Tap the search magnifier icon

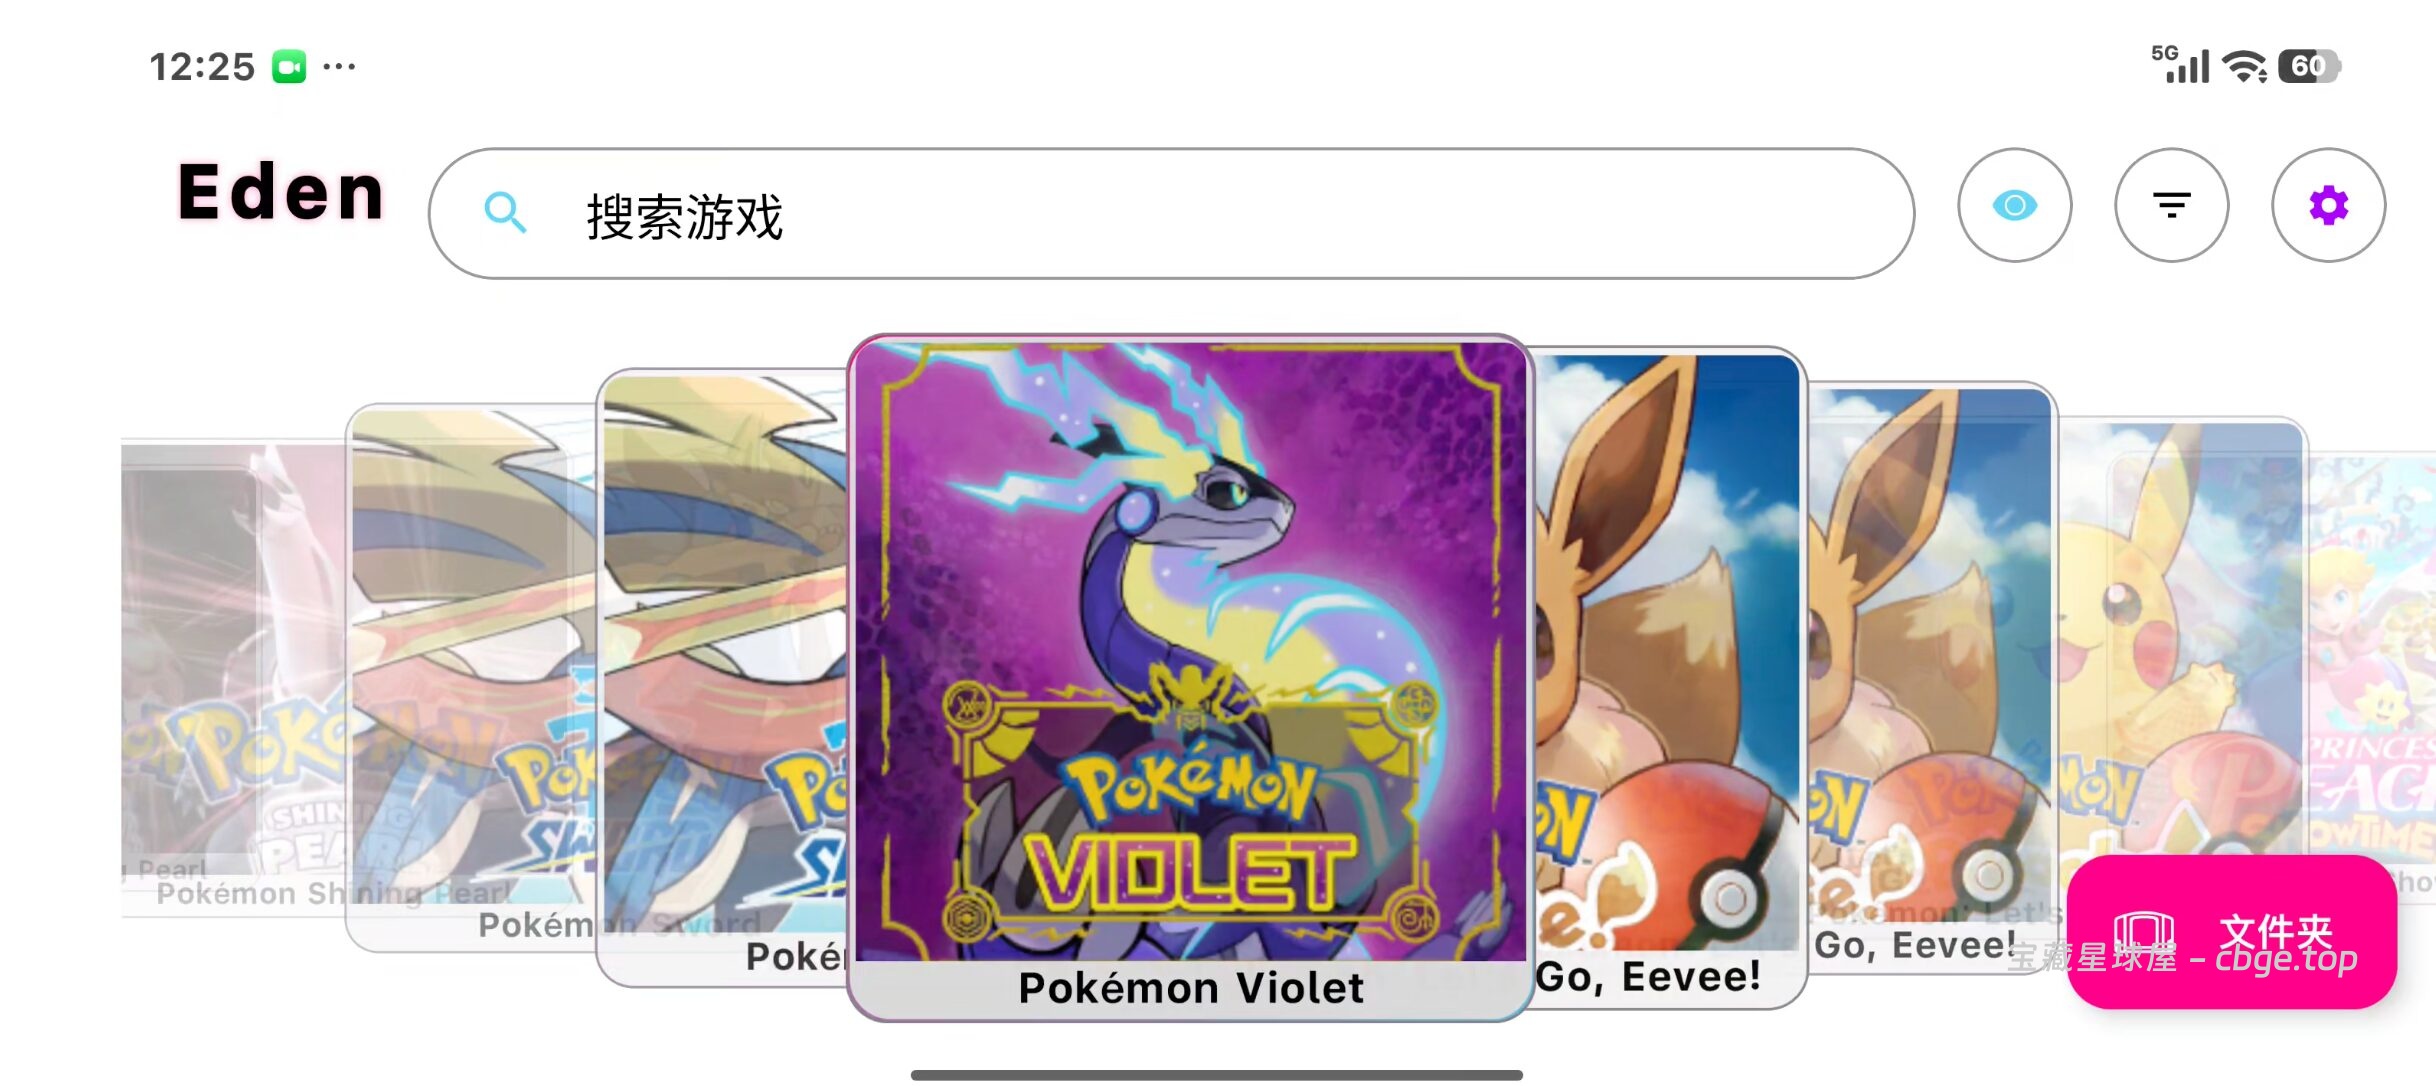[x=505, y=213]
